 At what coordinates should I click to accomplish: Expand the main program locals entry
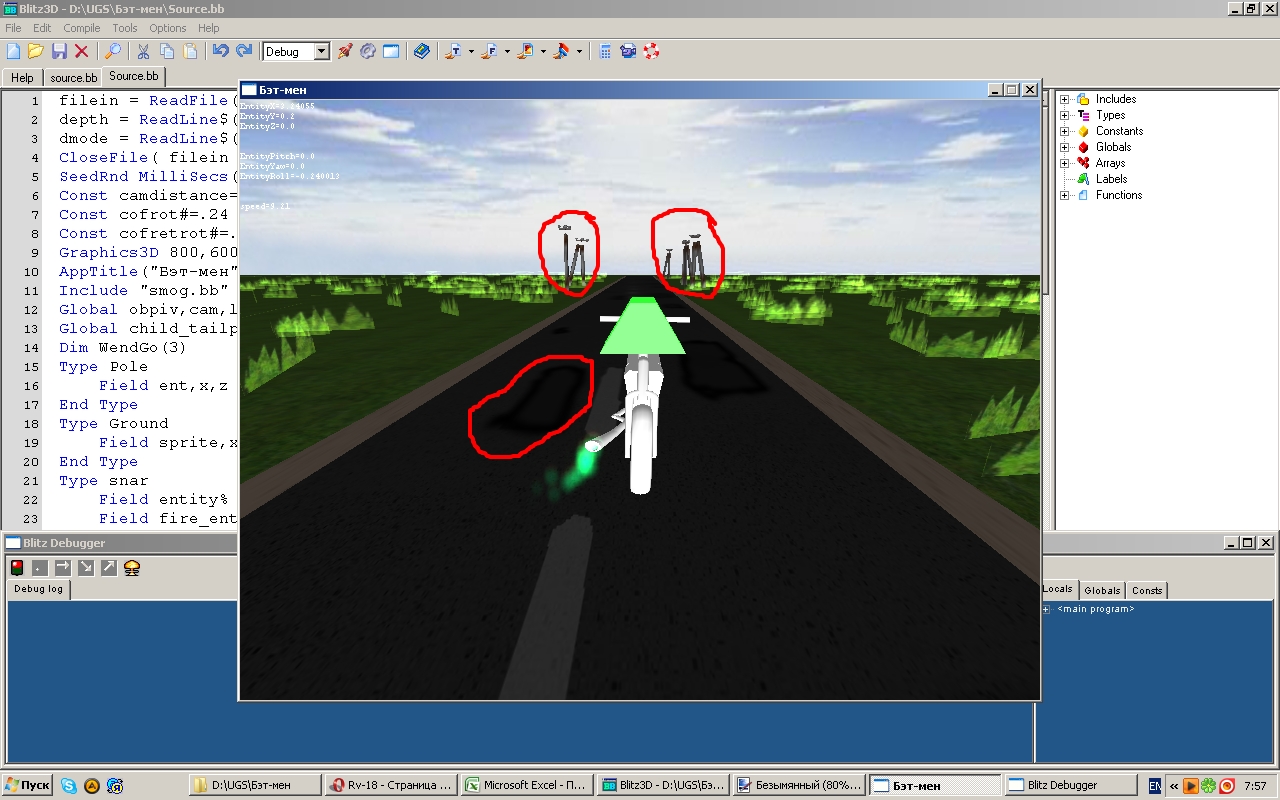1046,609
